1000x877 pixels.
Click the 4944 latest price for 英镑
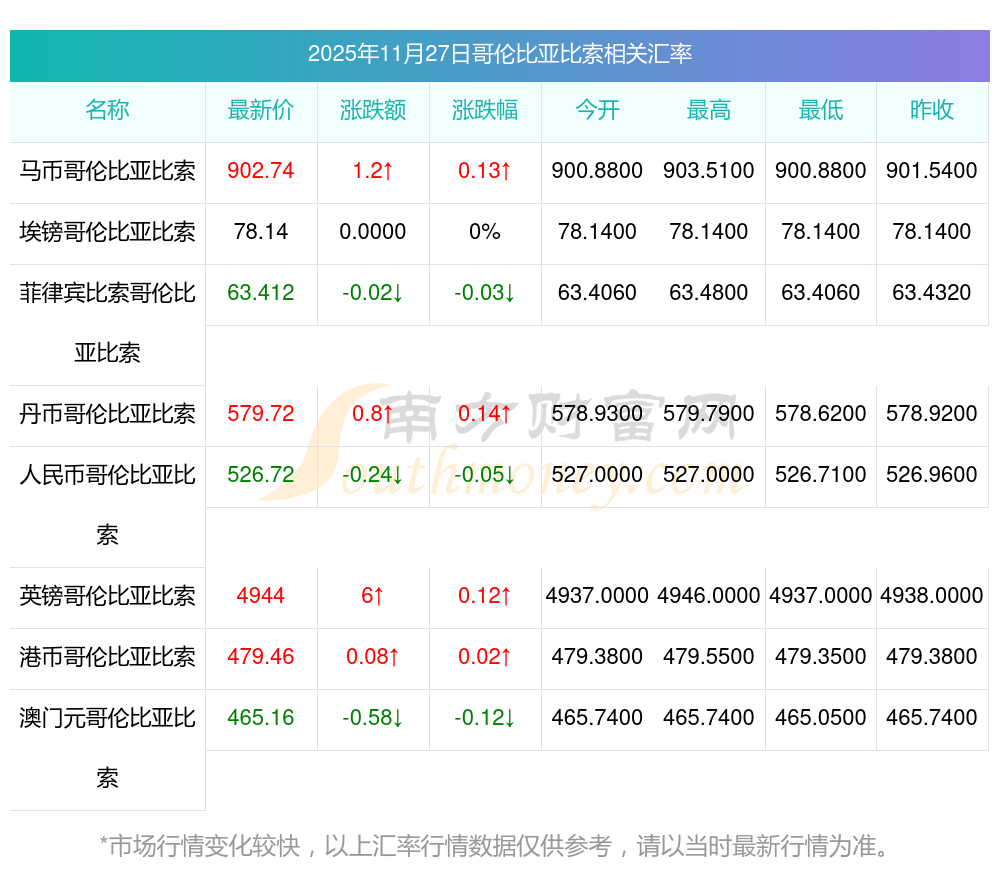pyautogui.click(x=261, y=596)
